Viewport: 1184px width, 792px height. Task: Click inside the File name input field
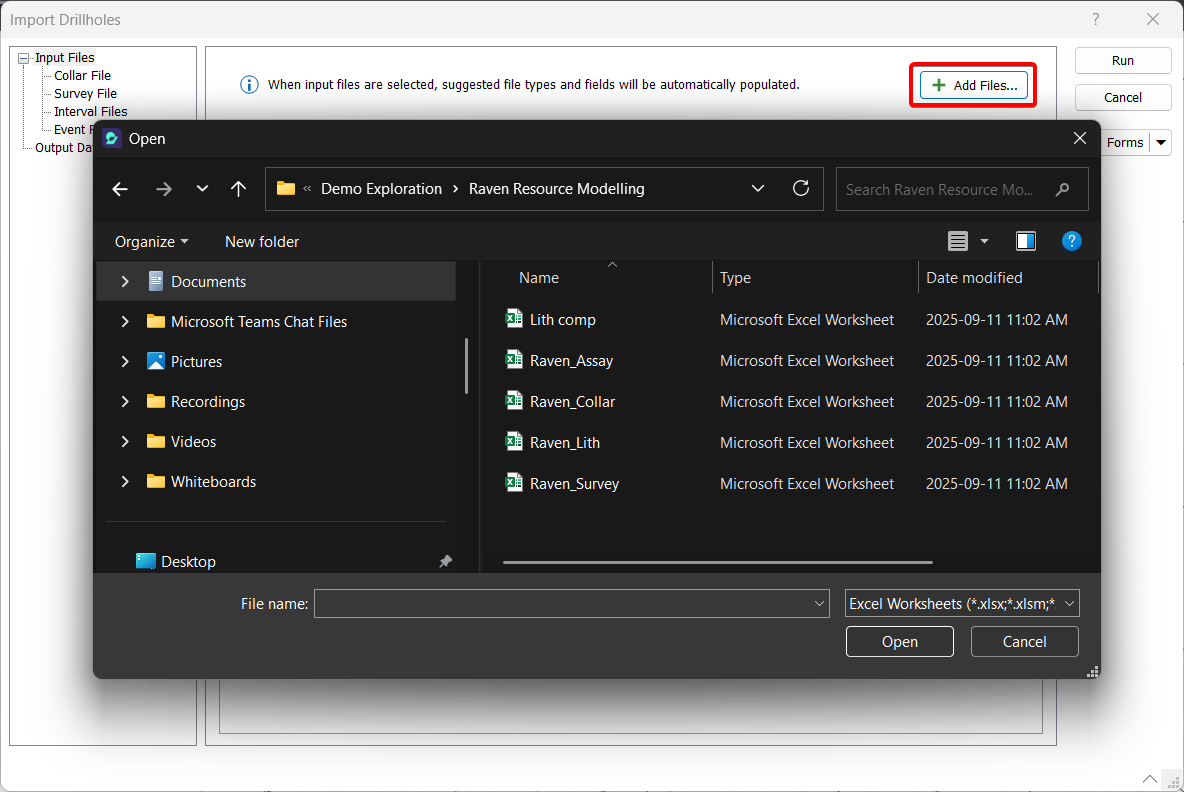coord(570,603)
